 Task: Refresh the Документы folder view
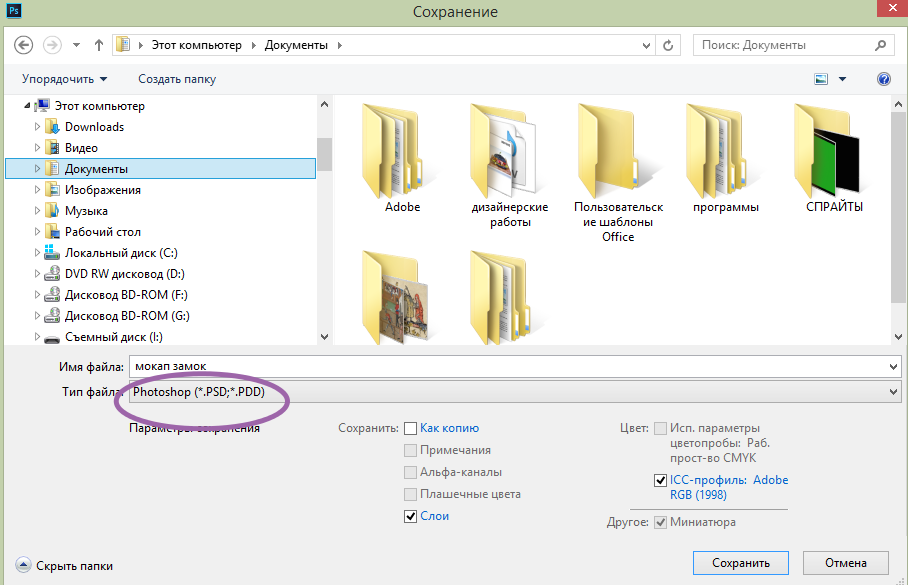click(668, 45)
